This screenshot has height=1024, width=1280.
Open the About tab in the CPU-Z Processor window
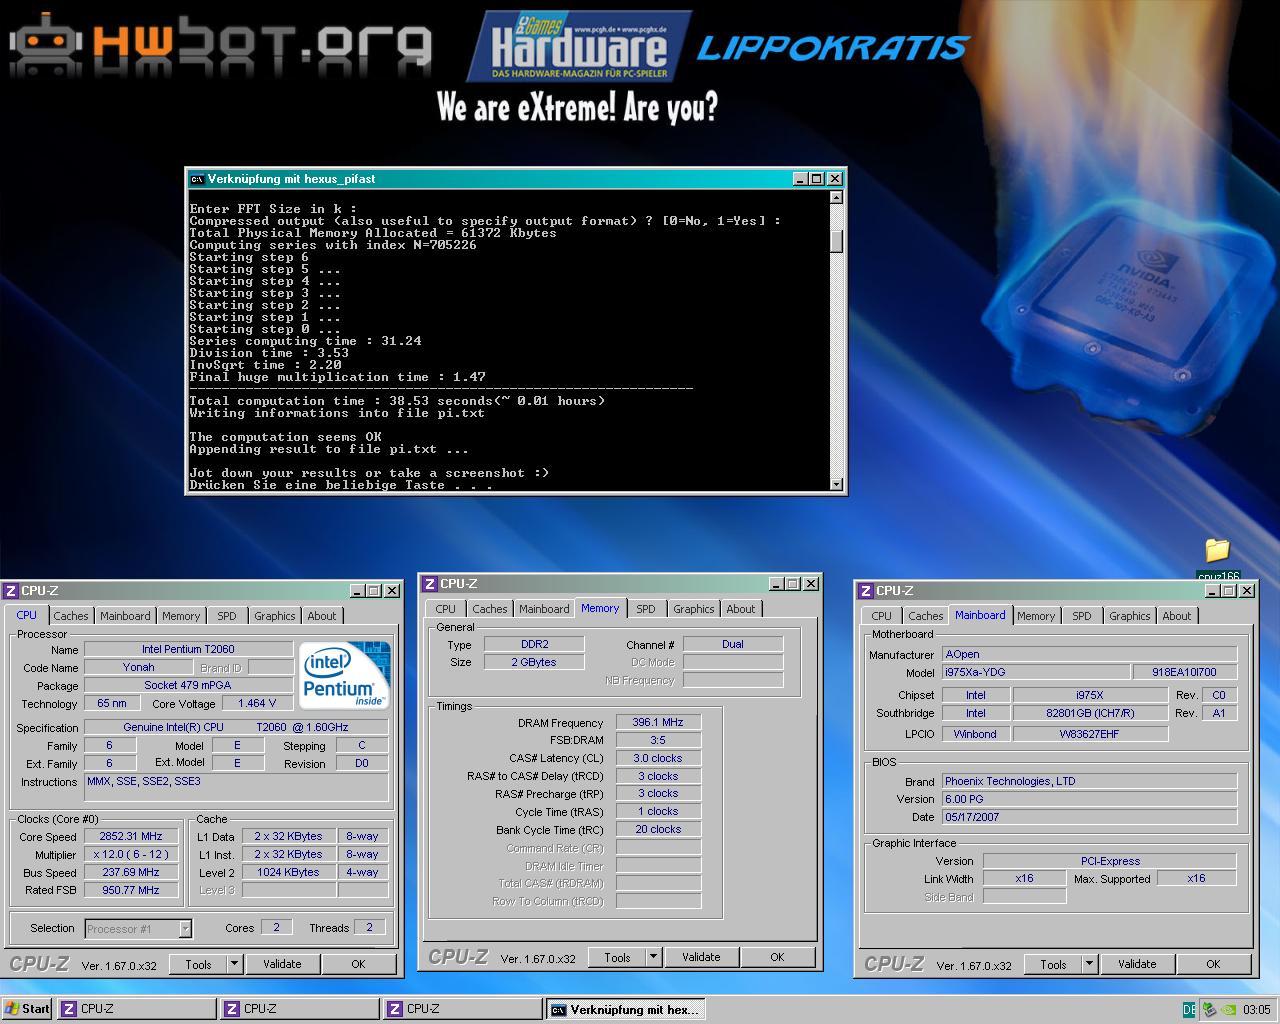[x=321, y=616]
